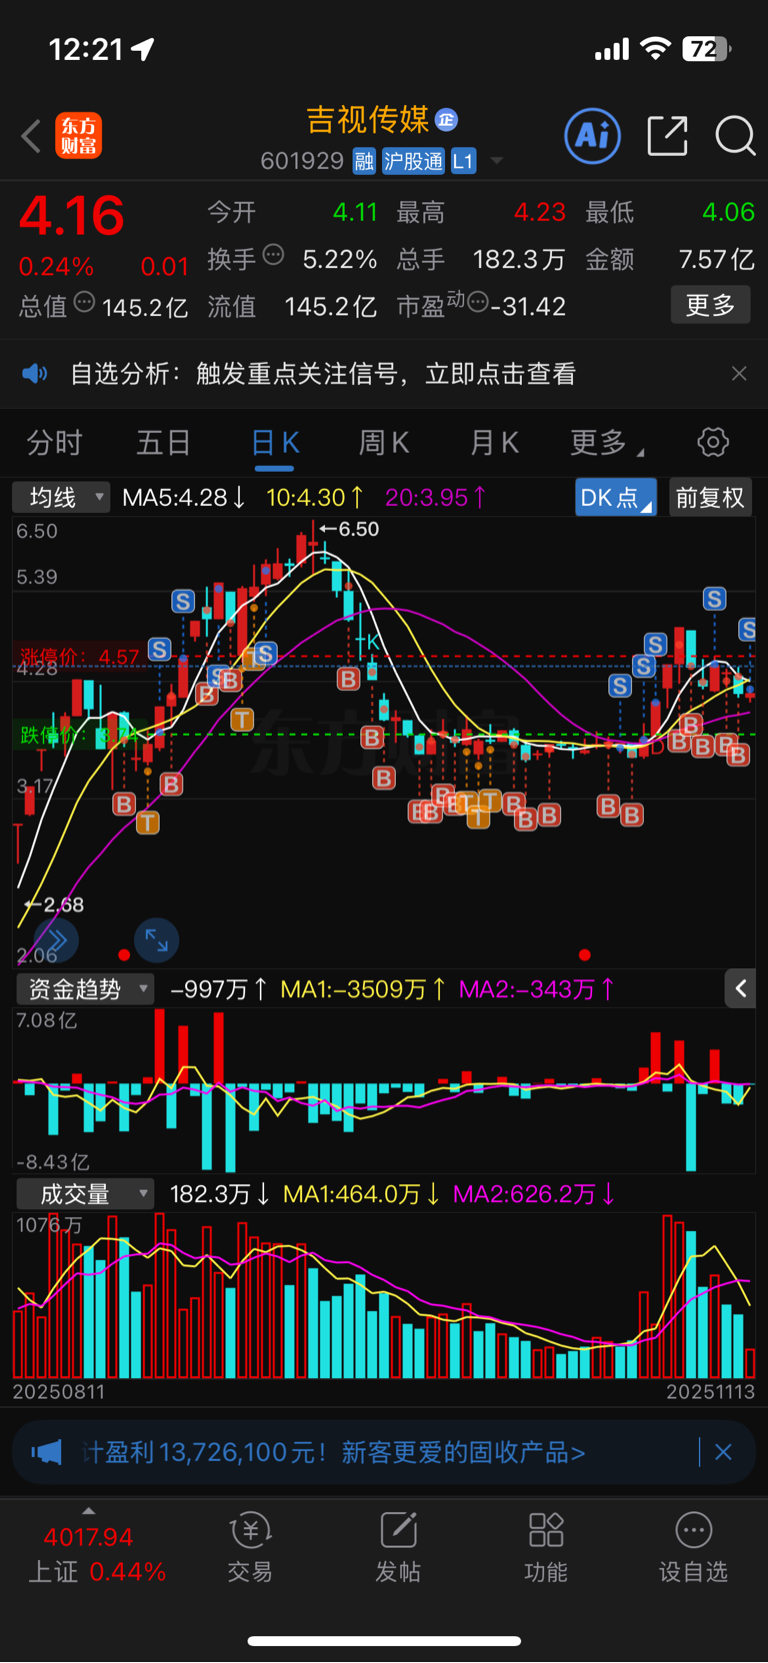Toggle the DK点 signal button
This screenshot has width=768, height=1663.
[615, 497]
